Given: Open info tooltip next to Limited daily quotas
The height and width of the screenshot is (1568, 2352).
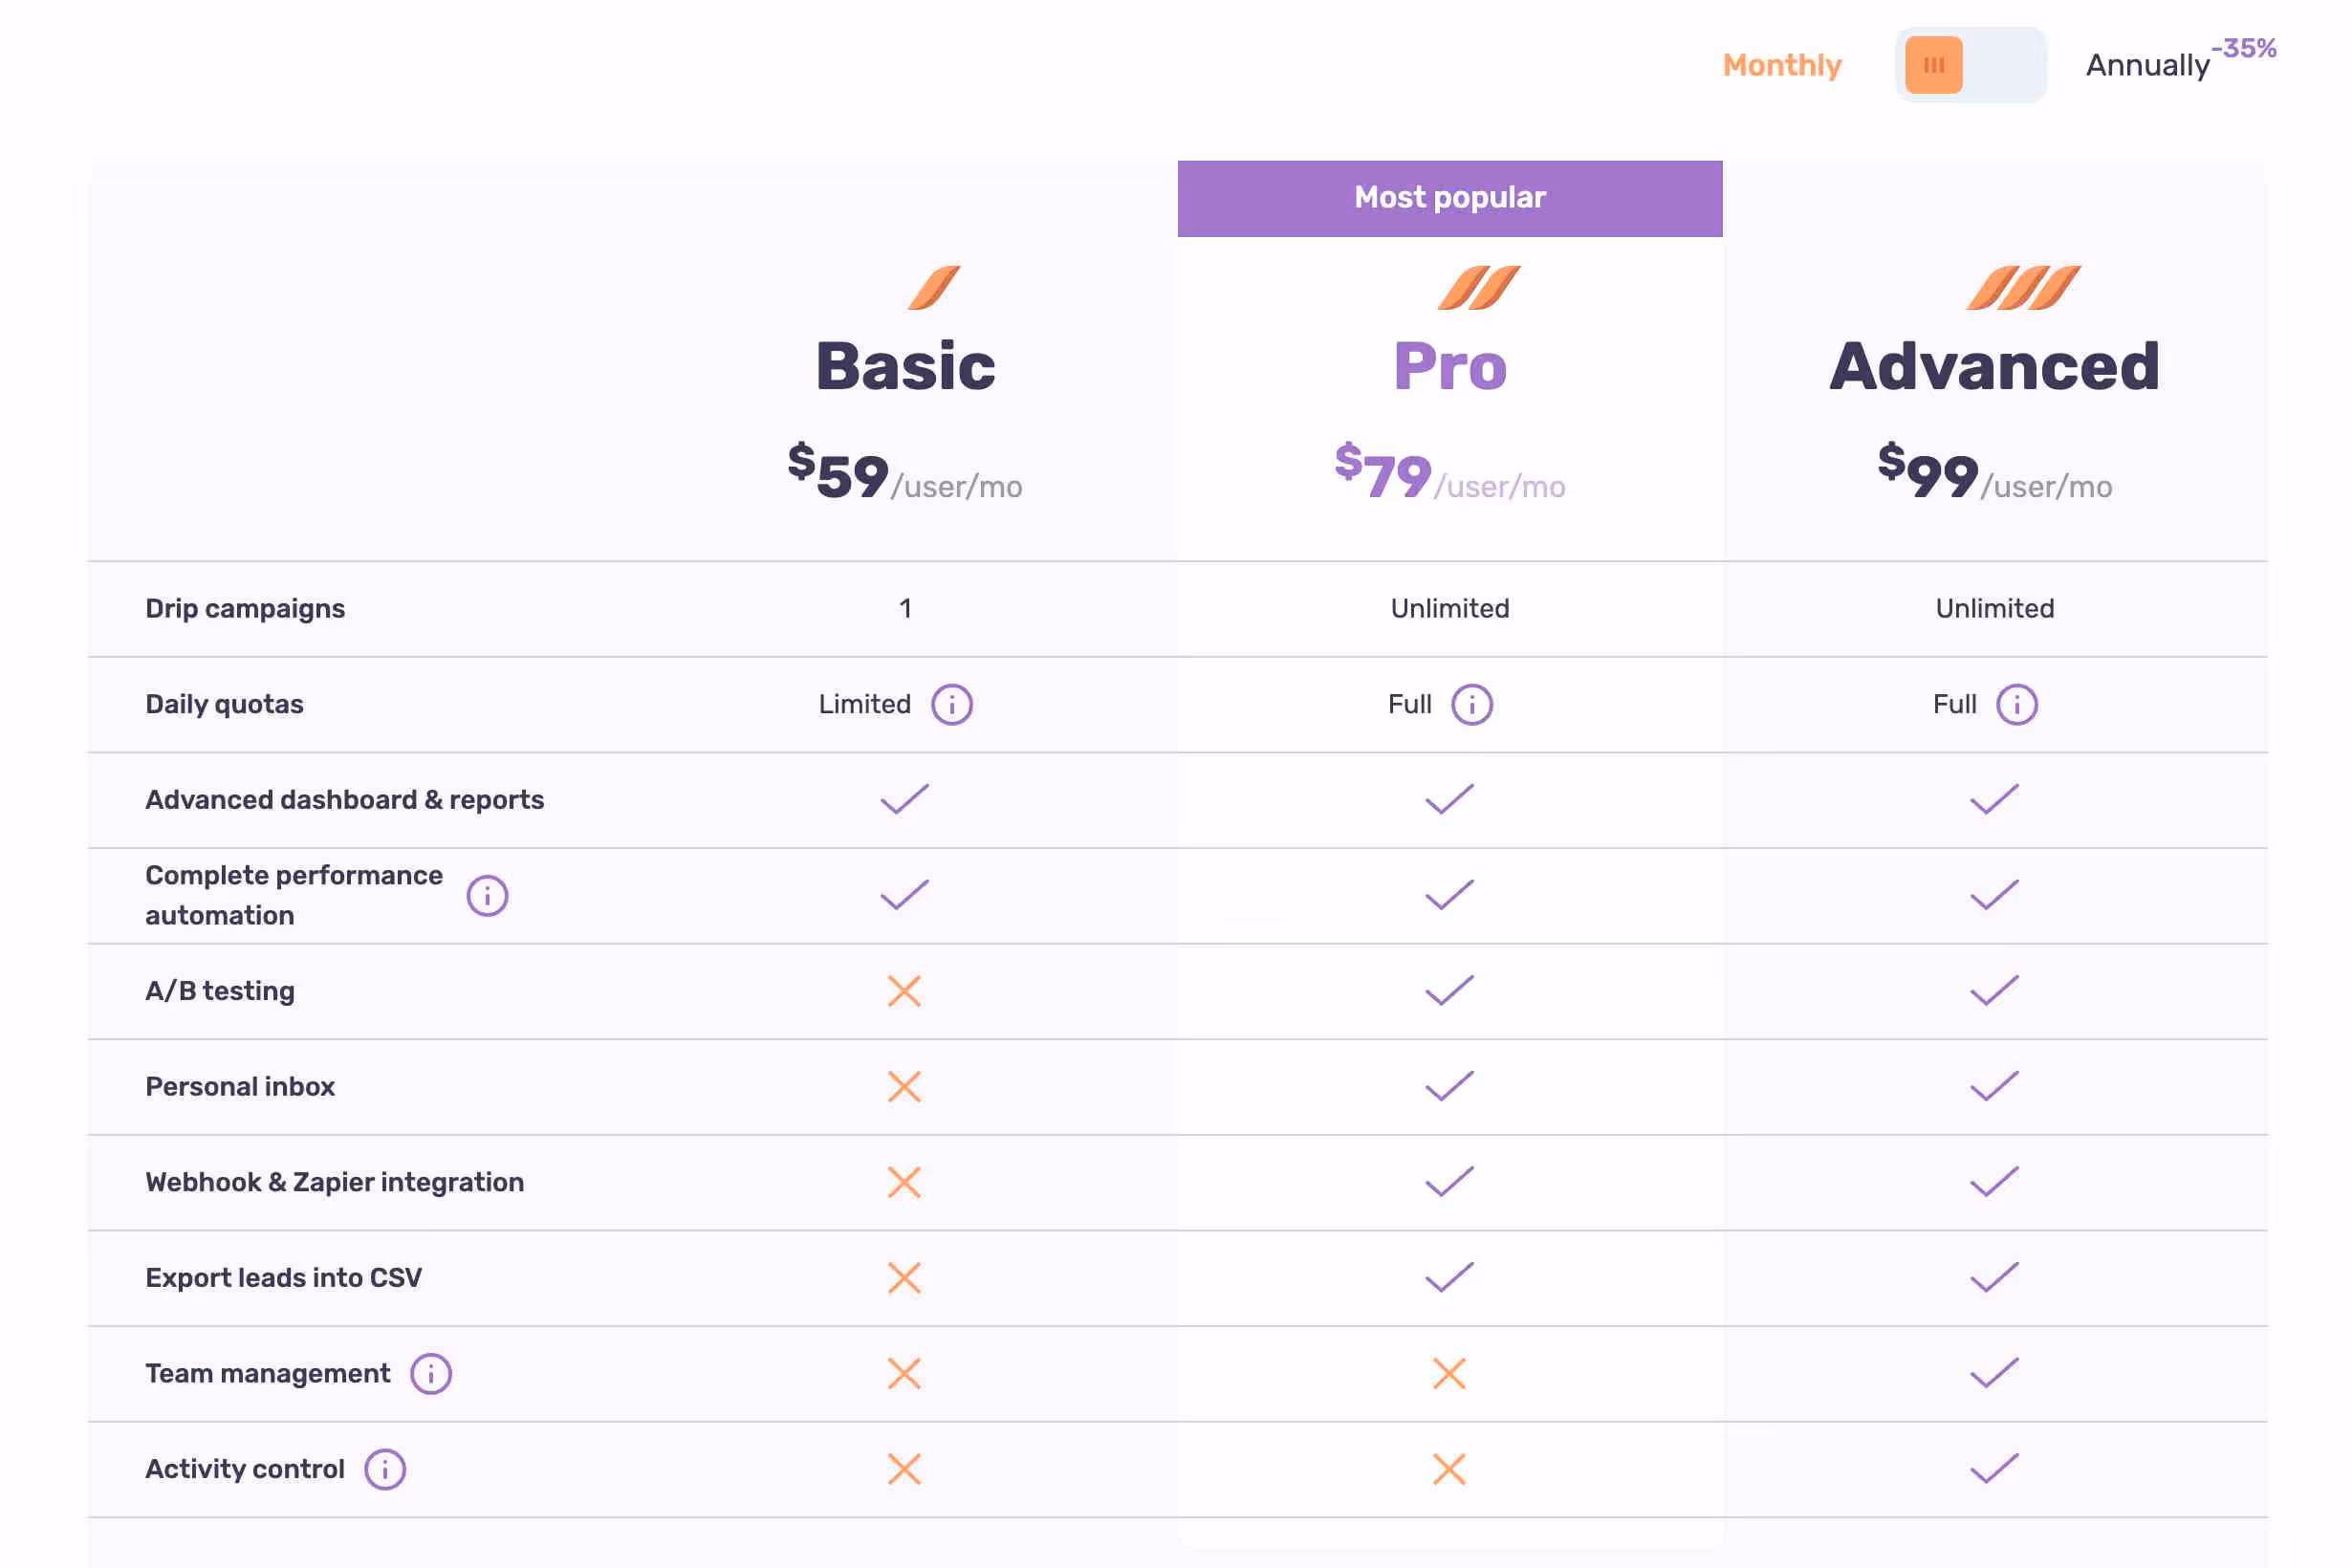Looking at the screenshot, I should [x=951, y=703].
